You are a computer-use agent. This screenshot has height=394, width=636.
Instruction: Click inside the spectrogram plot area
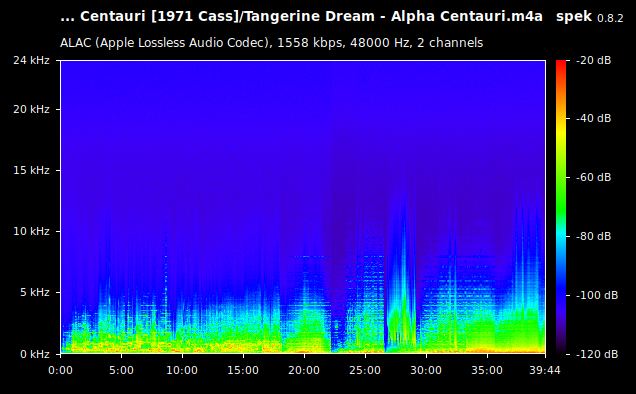click(303, 207)
